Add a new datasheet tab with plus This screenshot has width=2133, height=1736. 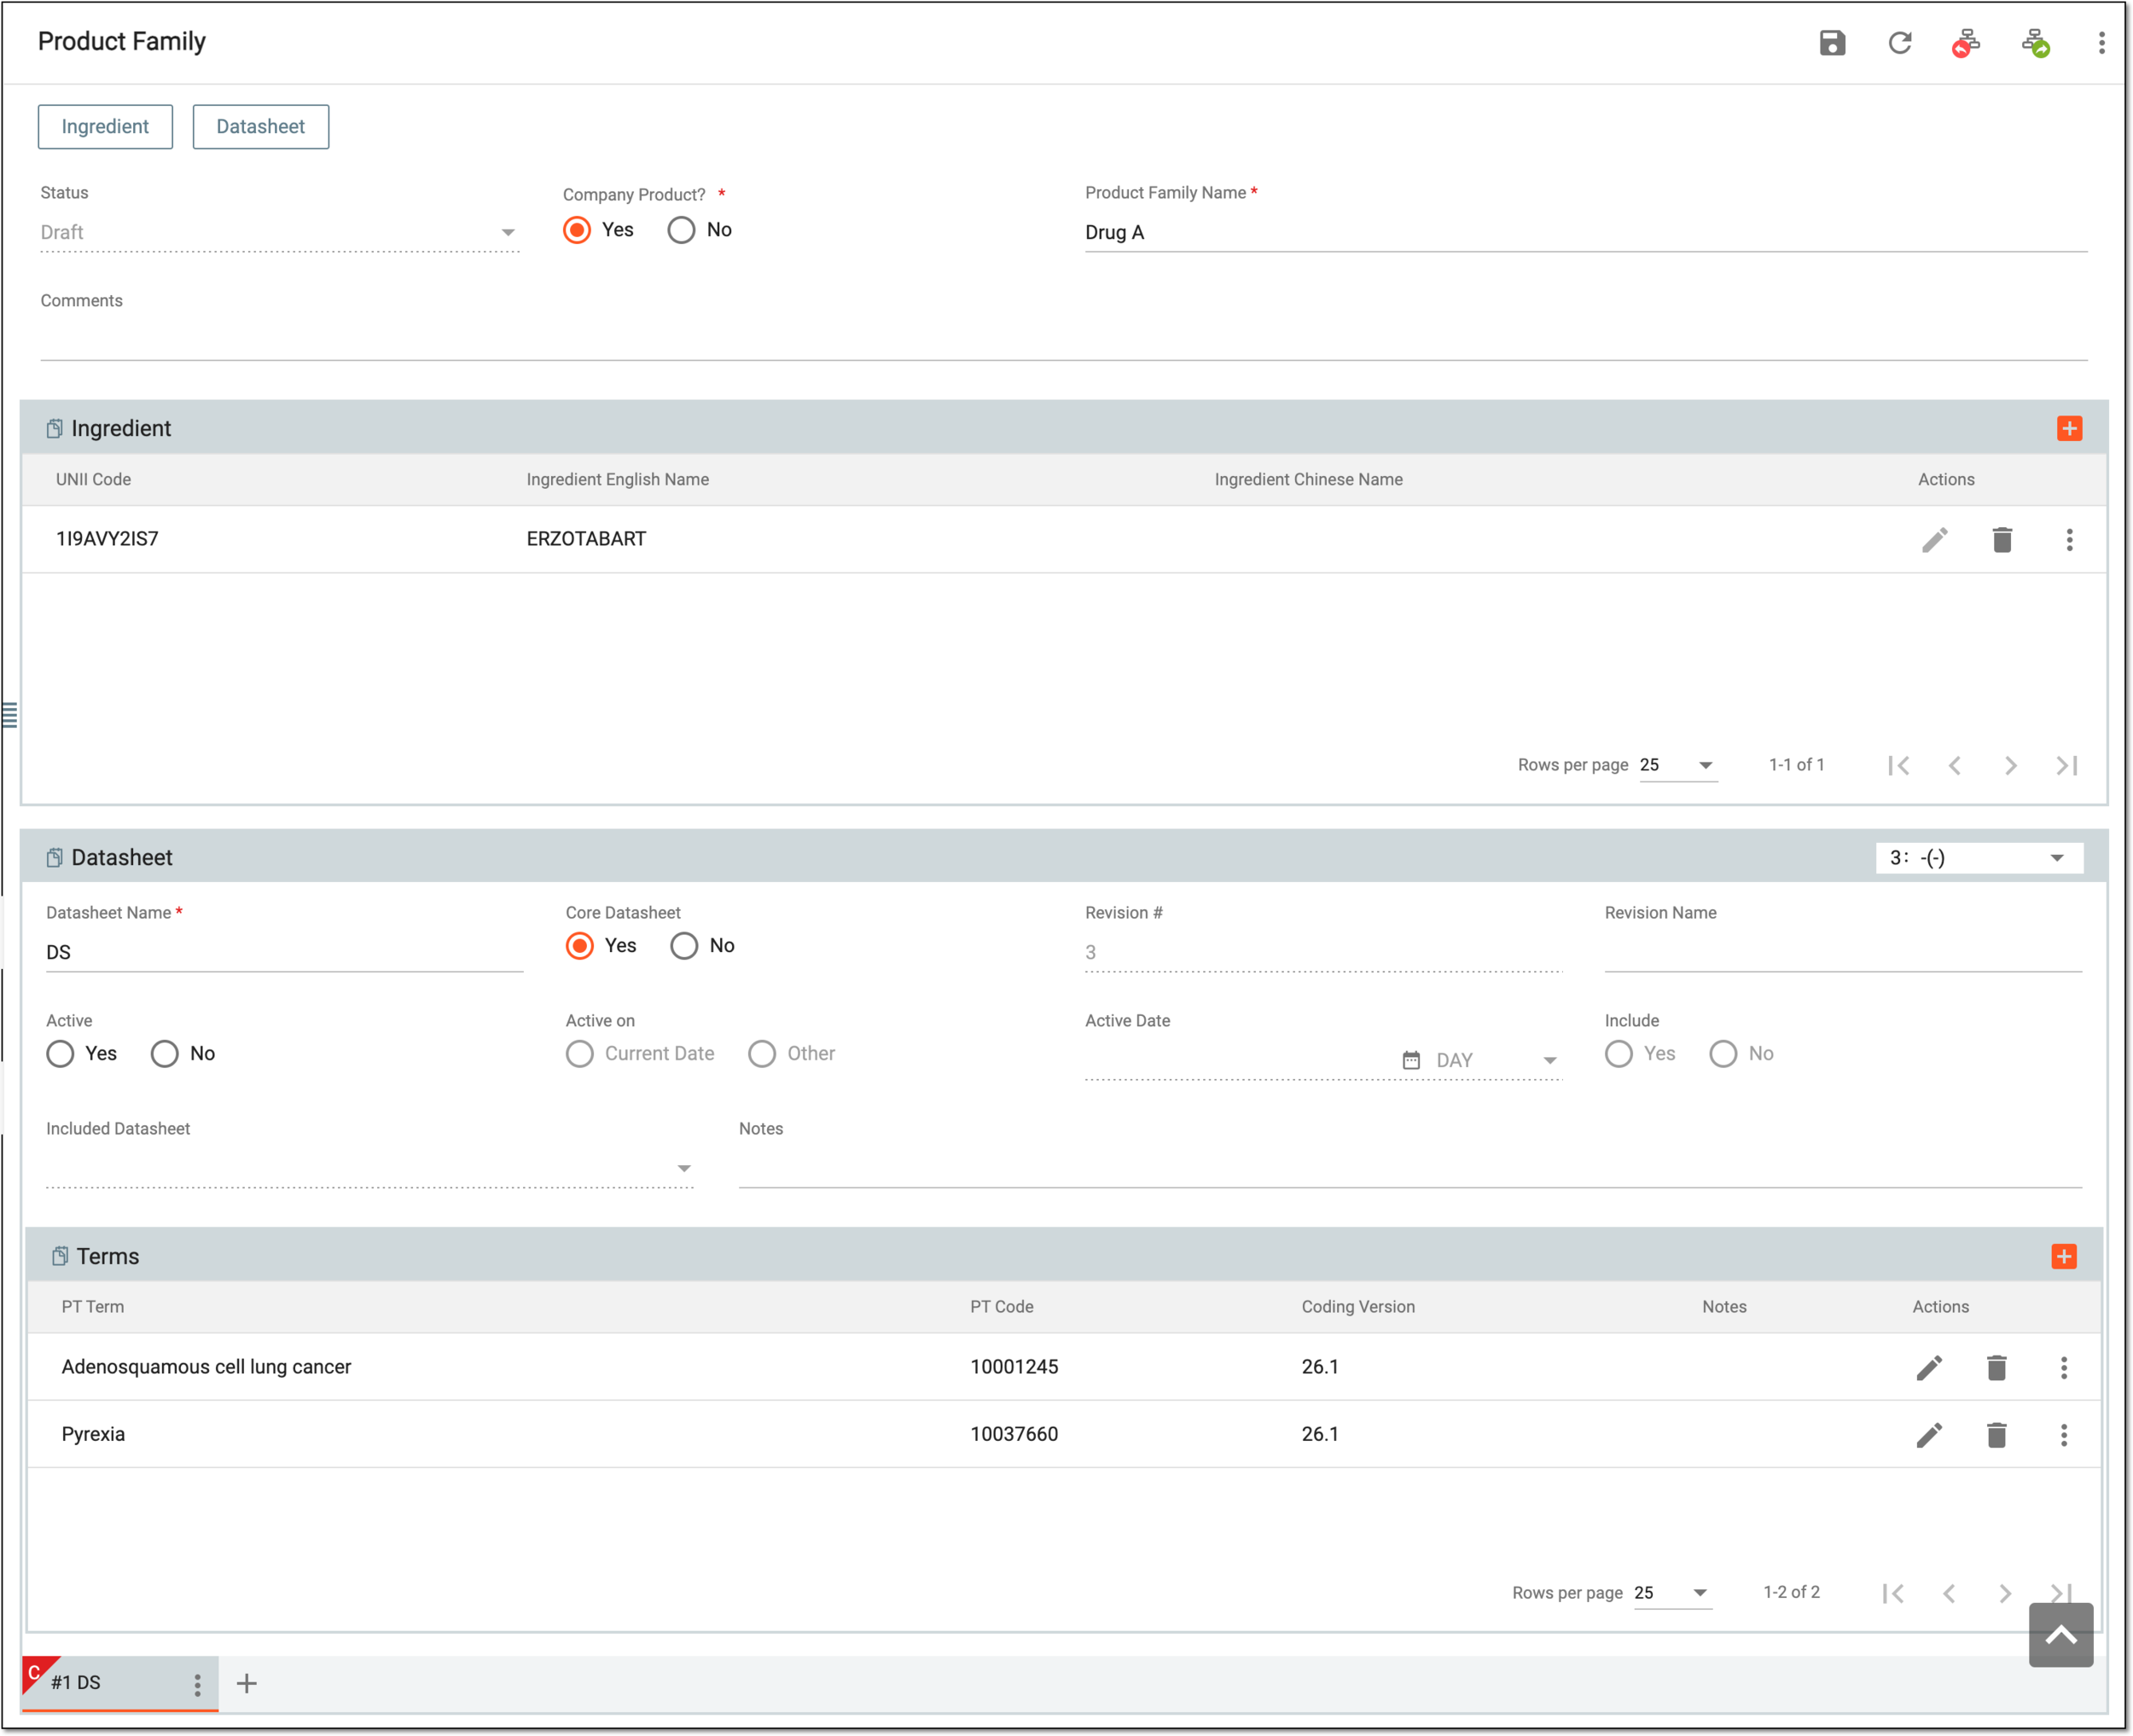point(246,1684)
